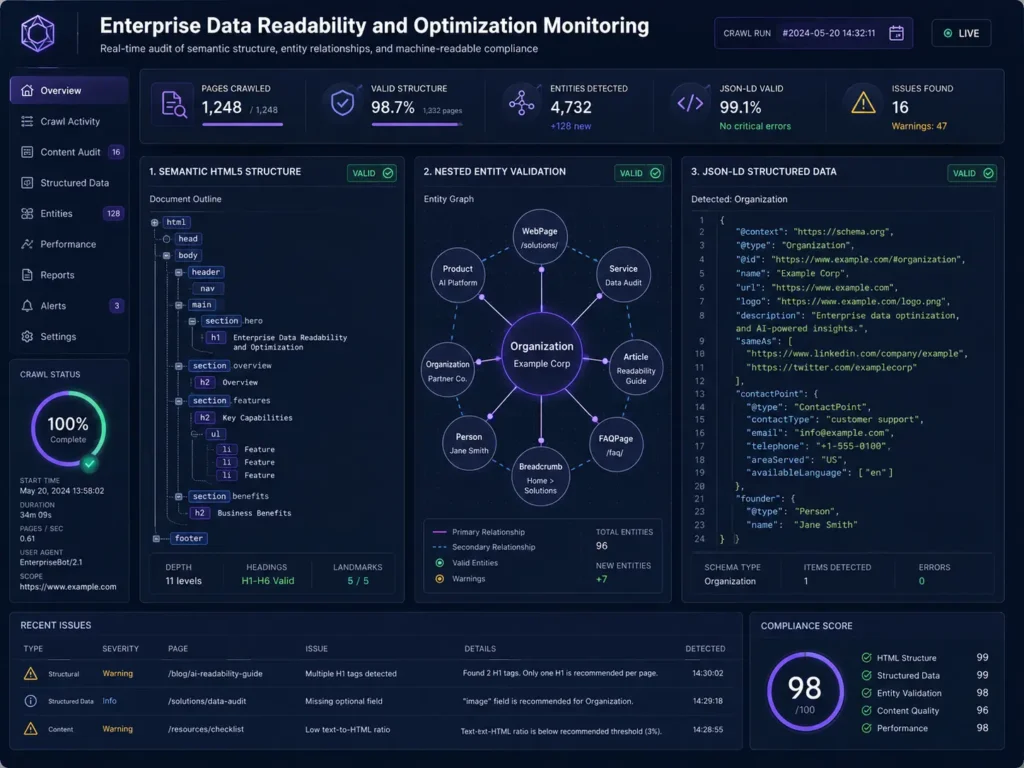Screen dimensions: 1024x768
Task: Open the /blog/ai-readability-guide page link
Action: pos(215,673)
